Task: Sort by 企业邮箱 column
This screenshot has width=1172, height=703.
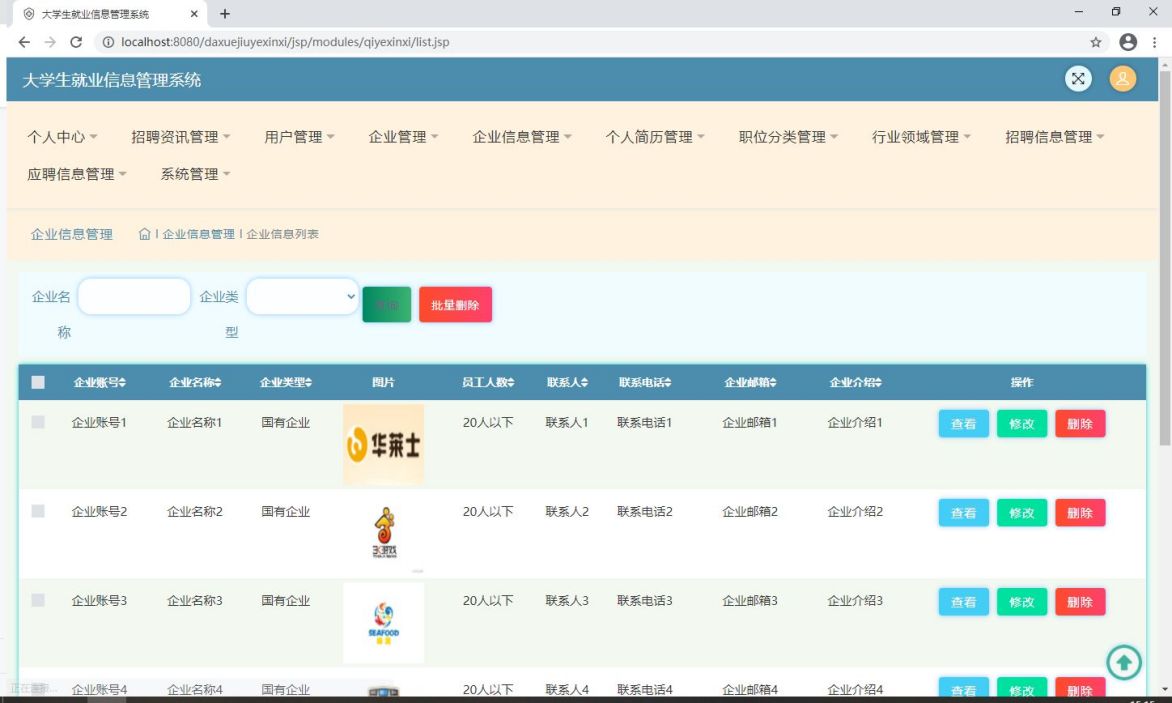Action: point(750,382)
